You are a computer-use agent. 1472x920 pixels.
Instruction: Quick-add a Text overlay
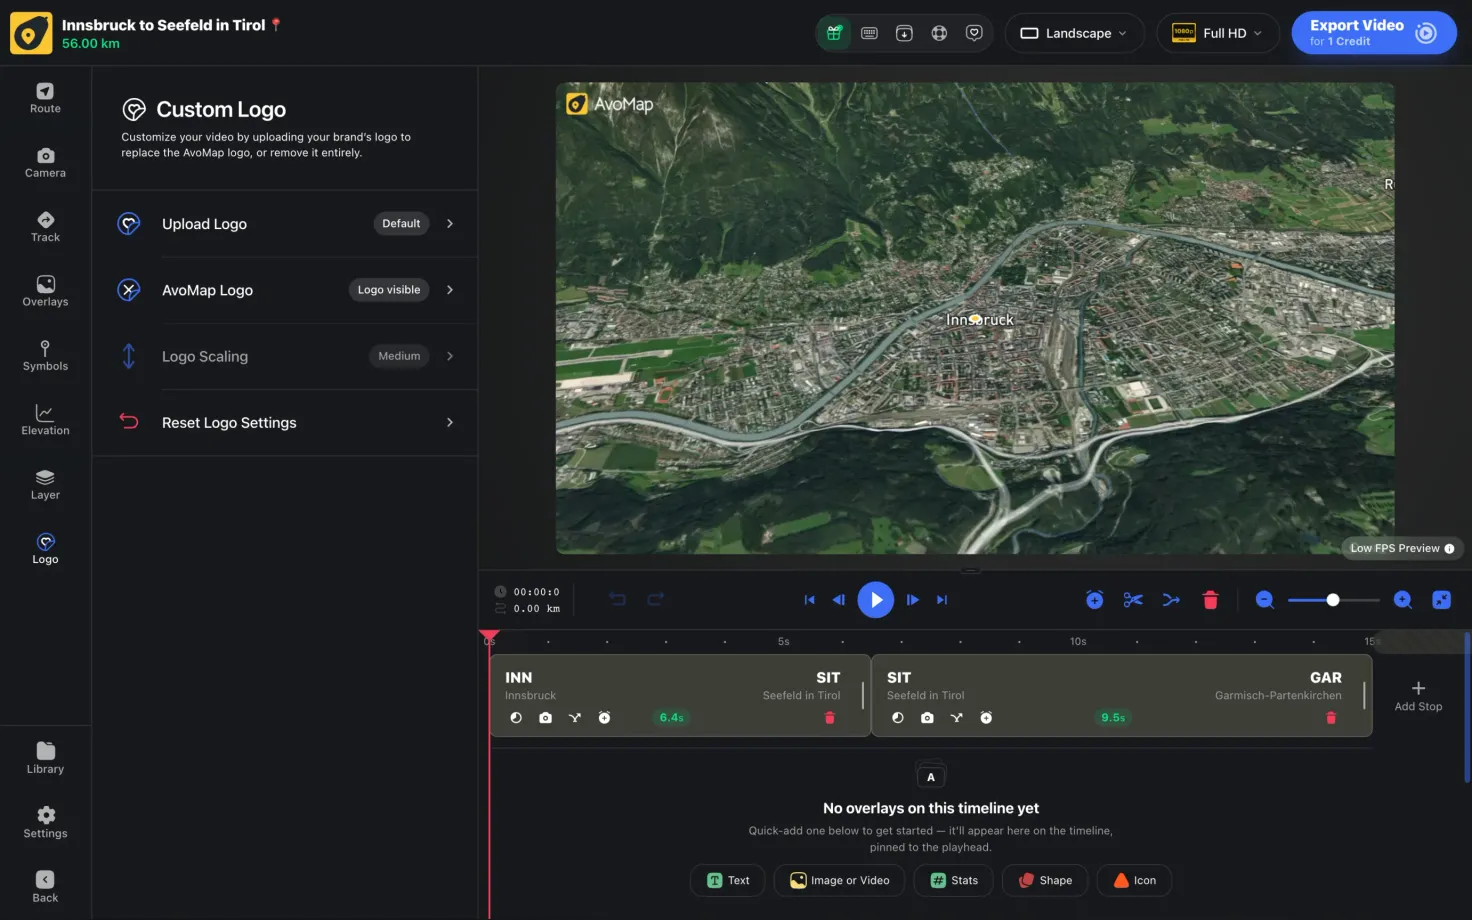(728, 880)
